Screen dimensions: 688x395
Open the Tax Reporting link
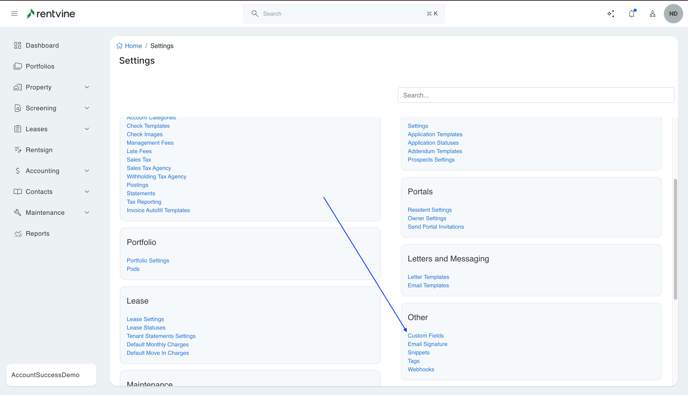[144, 202]
